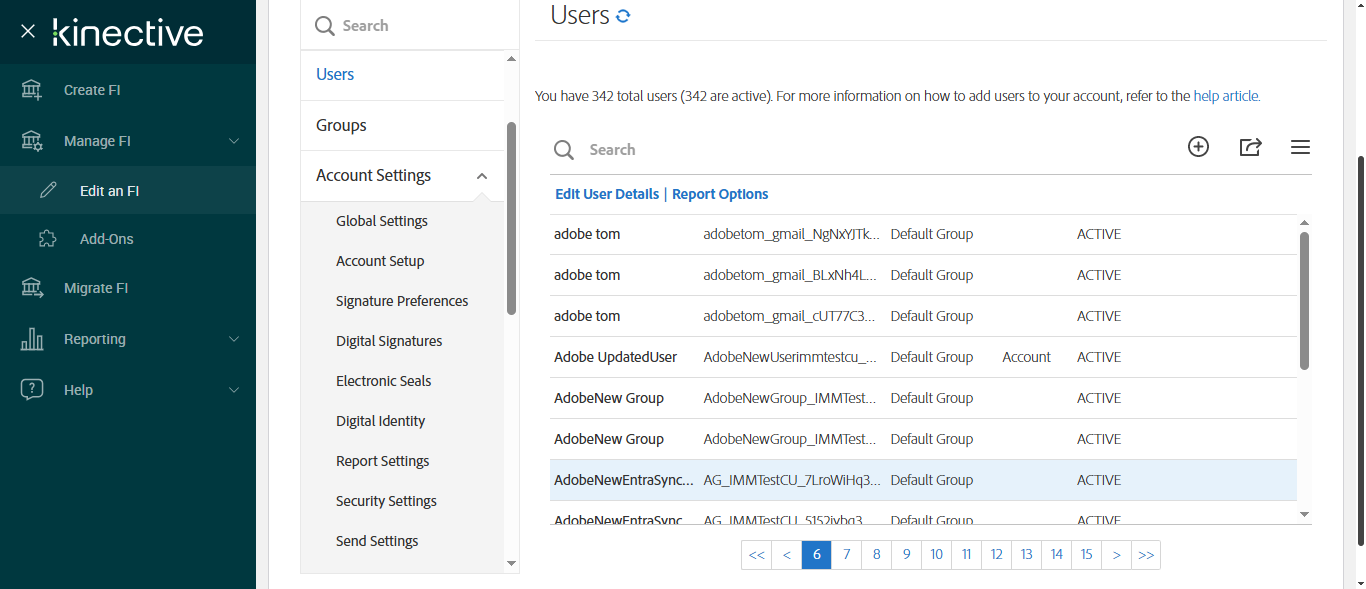This screenshot has height=589, width=1366.
Task: Click the Create FI bank icon
Action: point(32,90)
